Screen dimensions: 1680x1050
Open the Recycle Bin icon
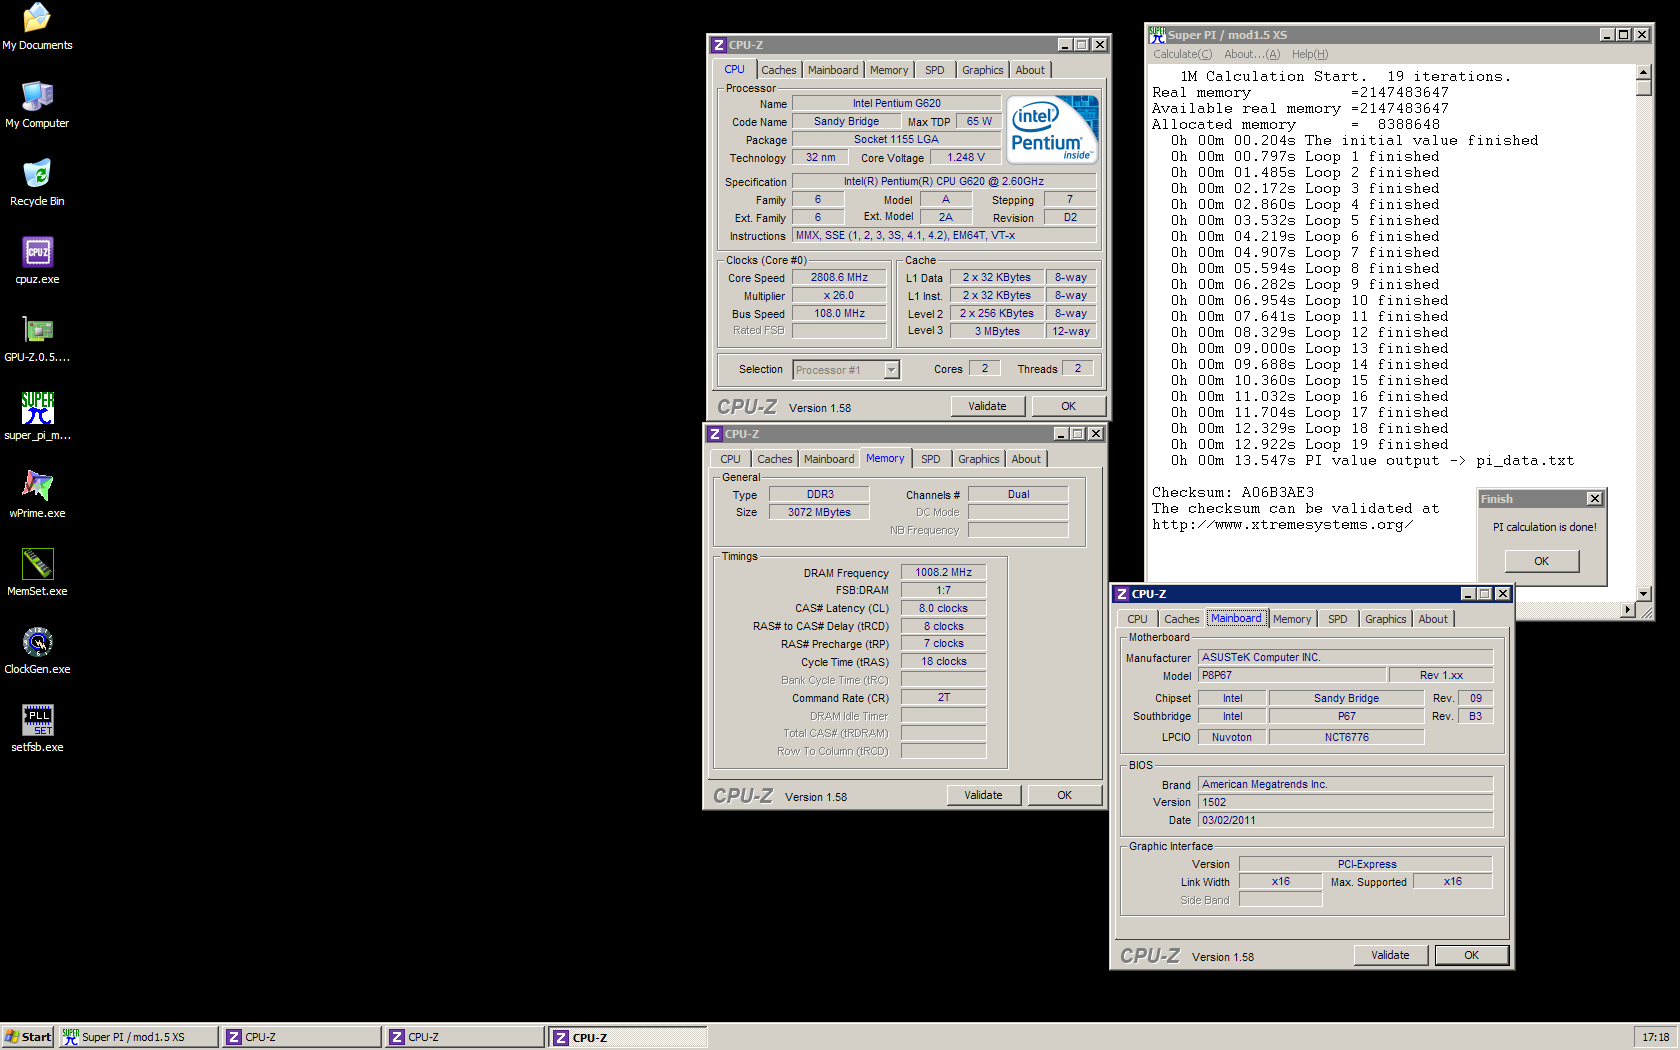pyautogui.click(x=37, y=182)
